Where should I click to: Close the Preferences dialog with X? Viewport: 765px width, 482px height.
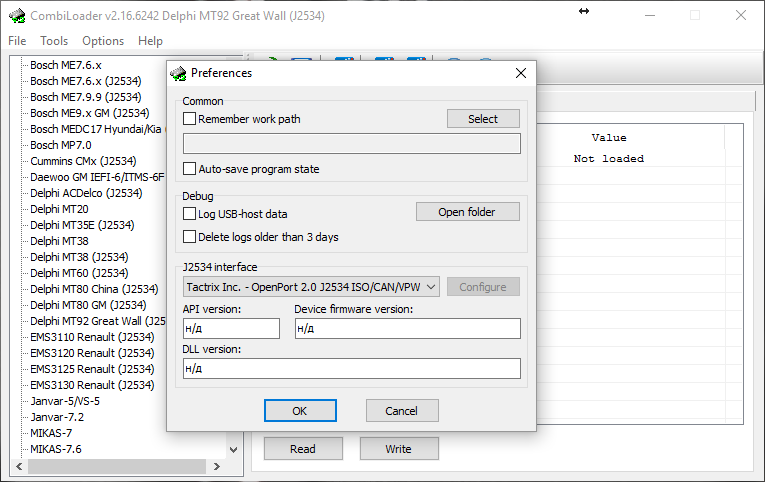coord(520,73)
